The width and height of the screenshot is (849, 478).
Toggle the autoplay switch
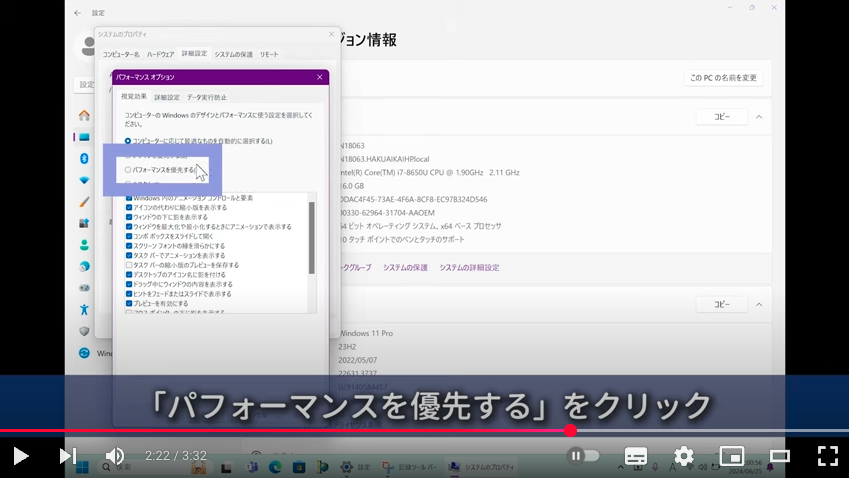coord(583,456)
